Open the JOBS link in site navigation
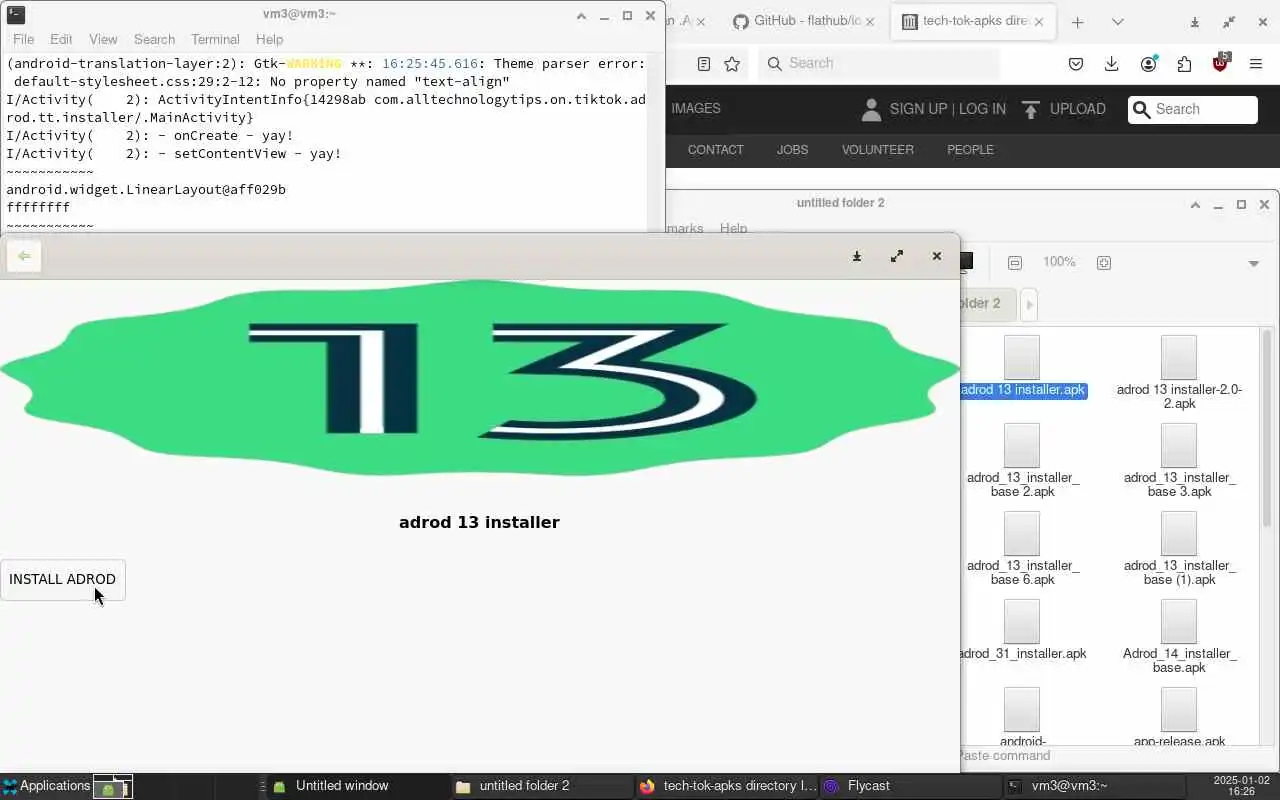1280x800 pixels. [x=792, y=150]
